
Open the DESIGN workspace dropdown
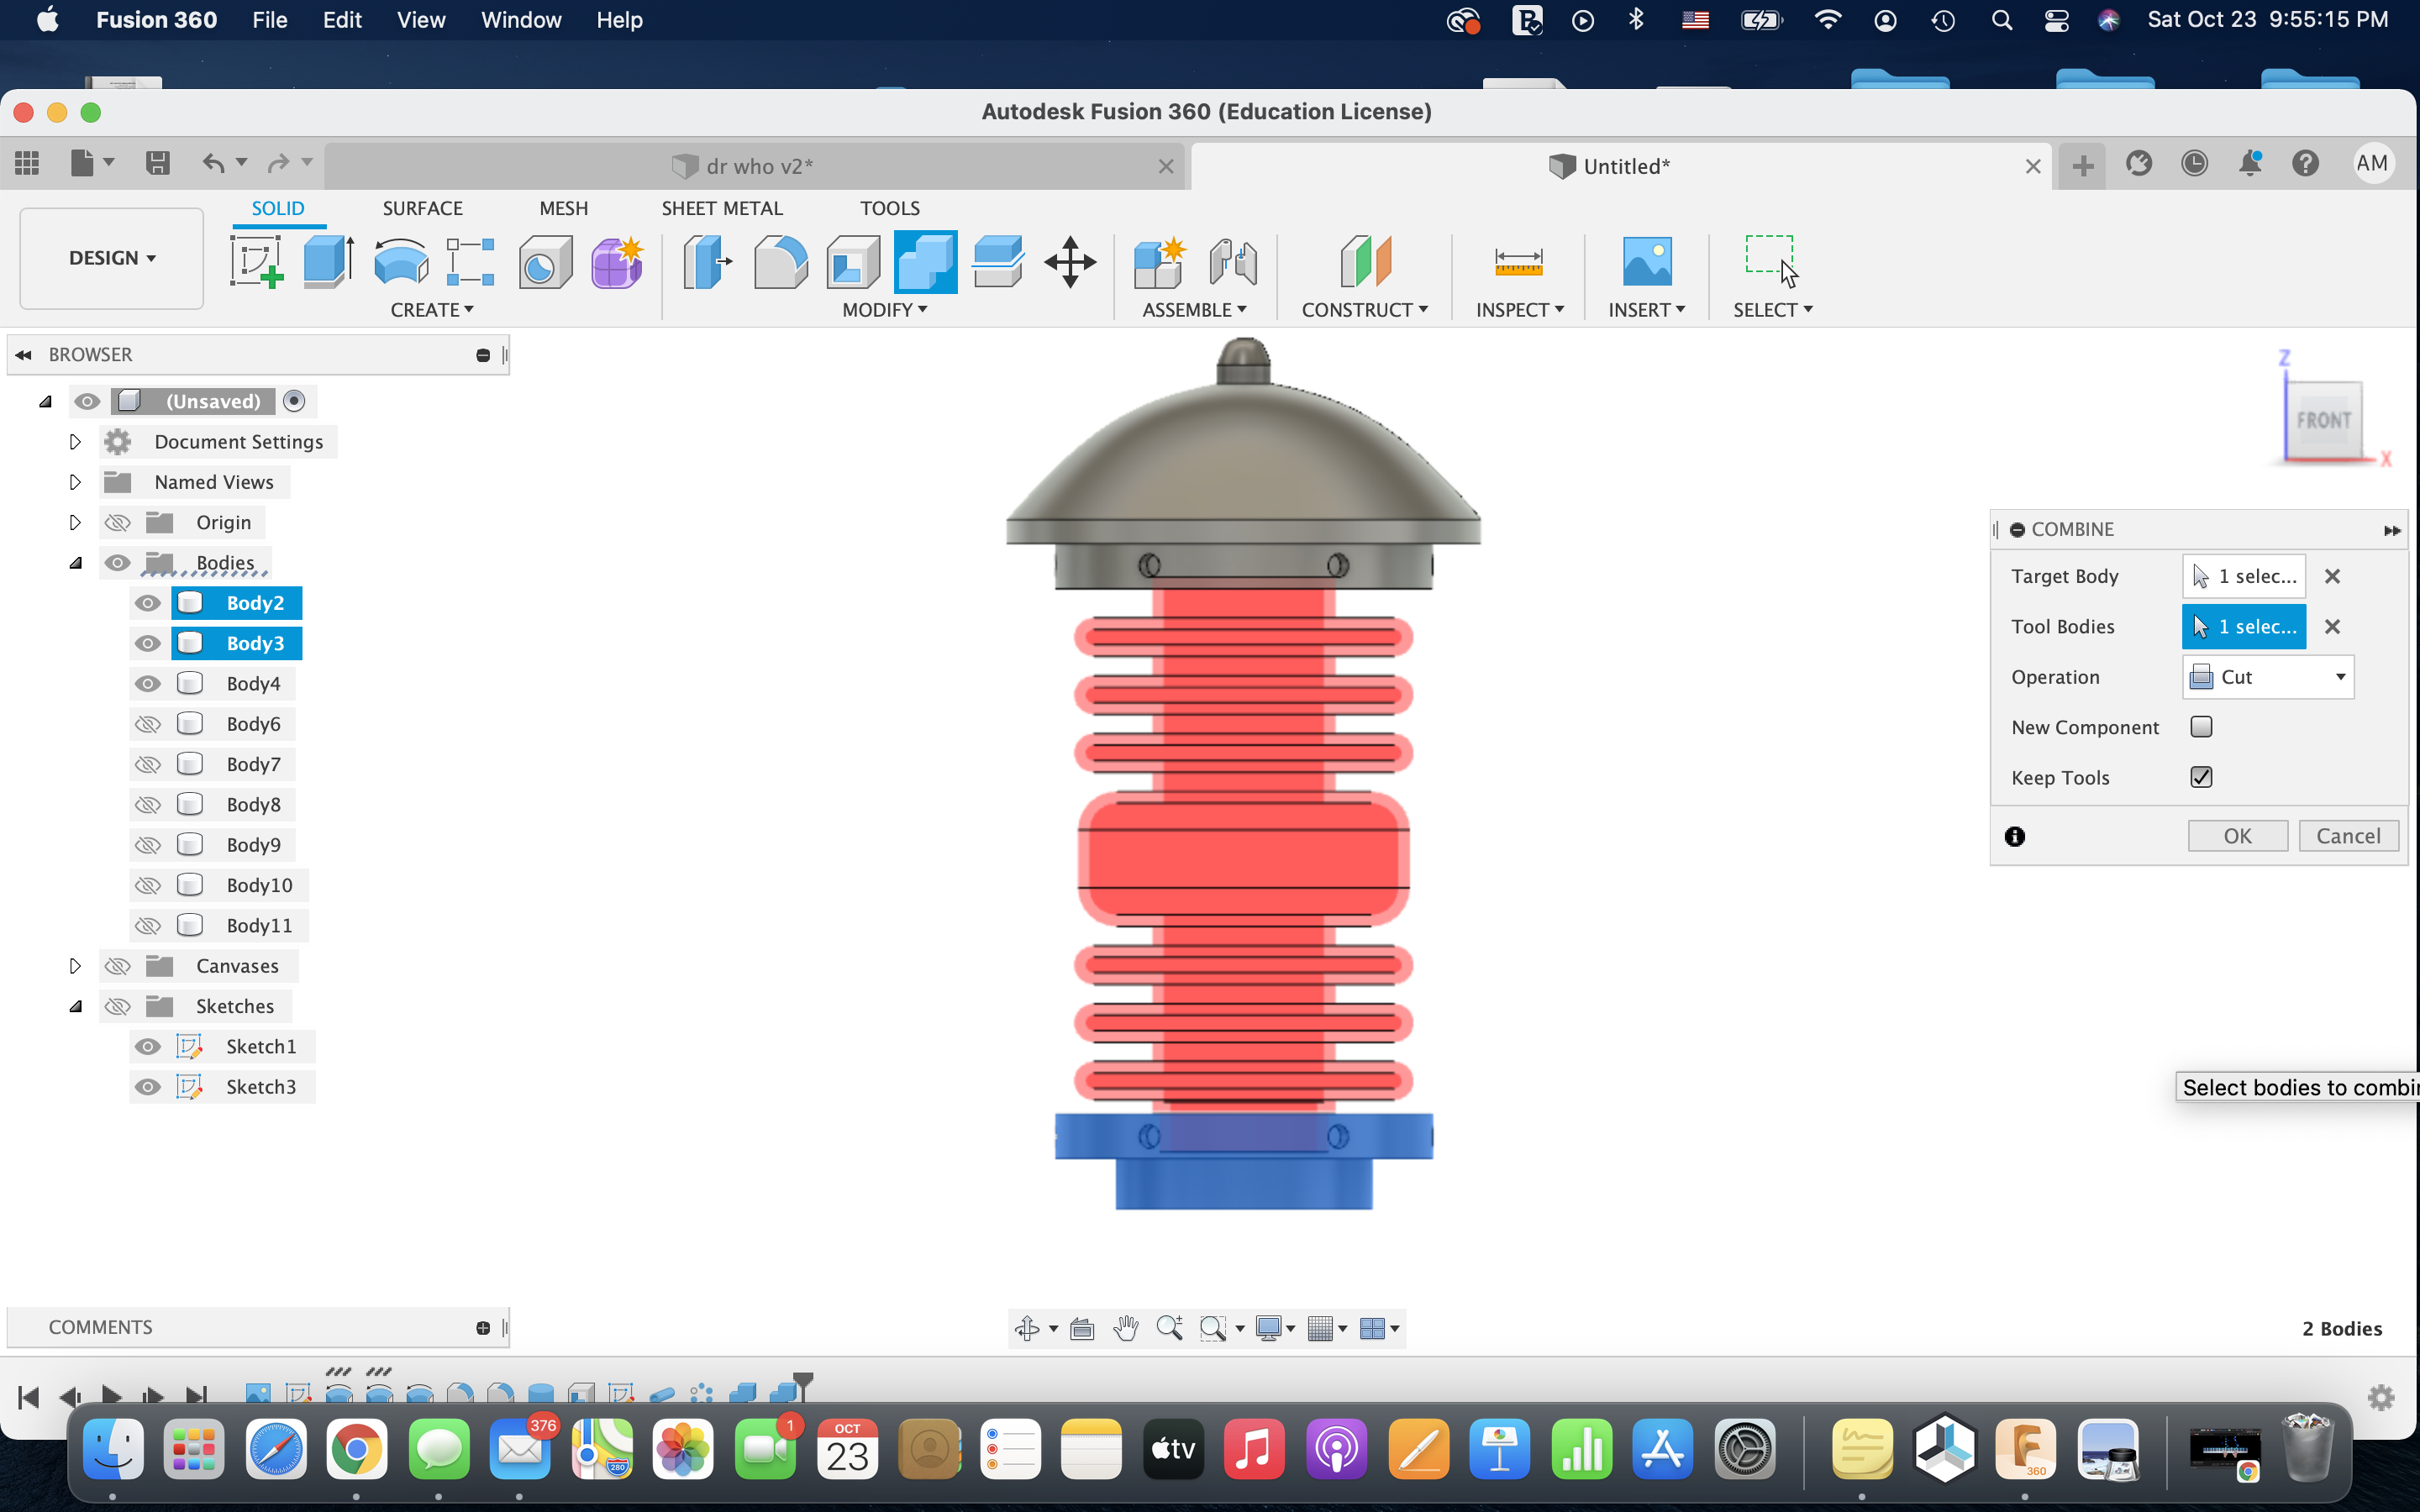click(x=110, y=258)
